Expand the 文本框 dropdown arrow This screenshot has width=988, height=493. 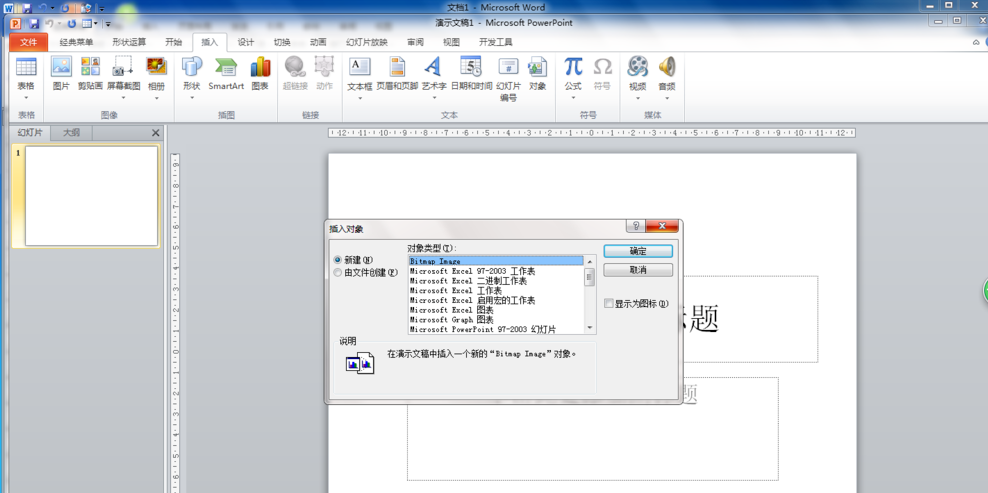360,98
